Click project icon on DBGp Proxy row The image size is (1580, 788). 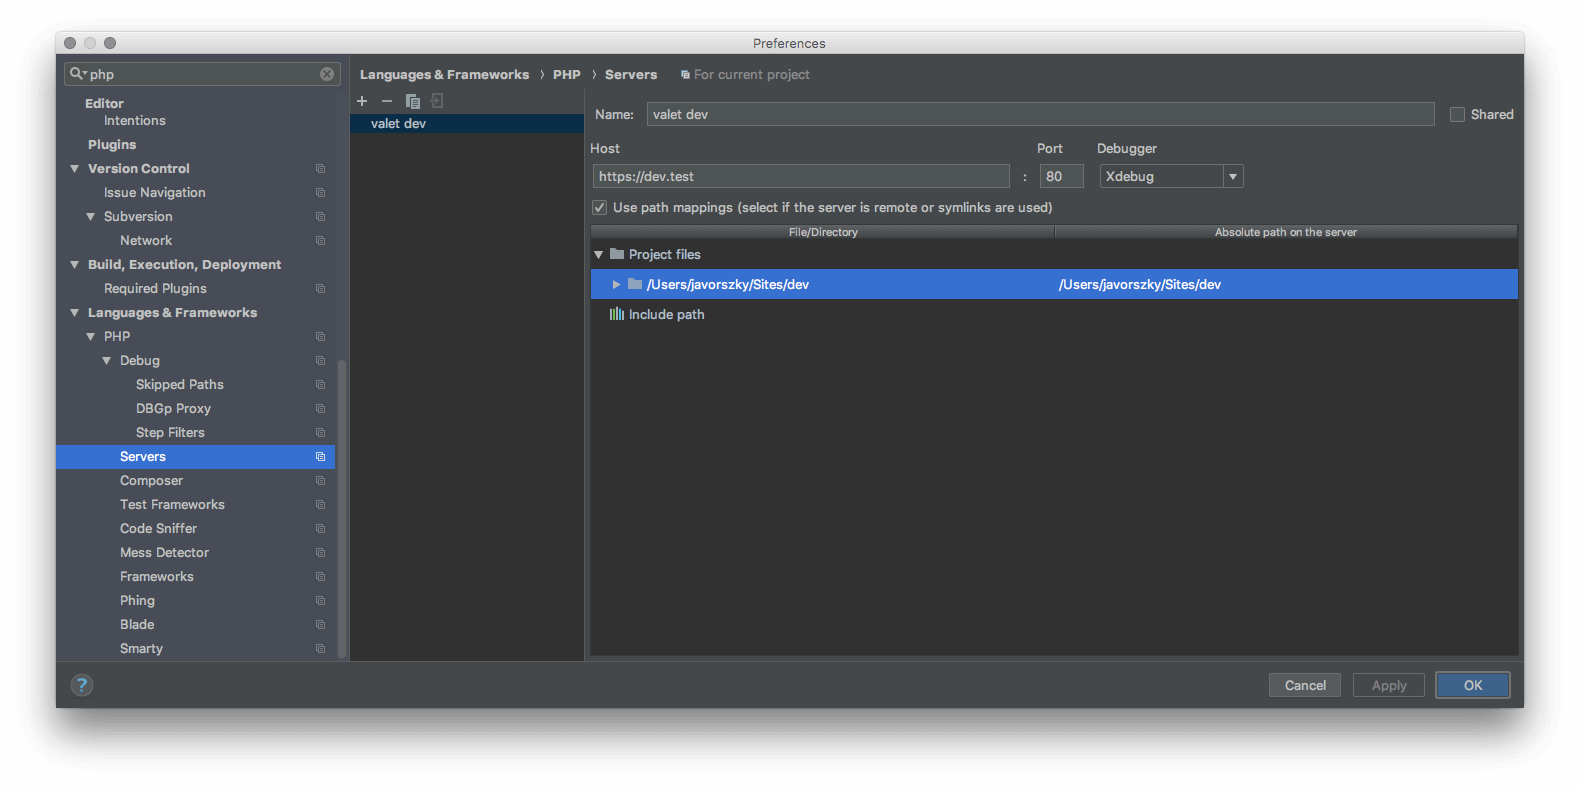321,409
